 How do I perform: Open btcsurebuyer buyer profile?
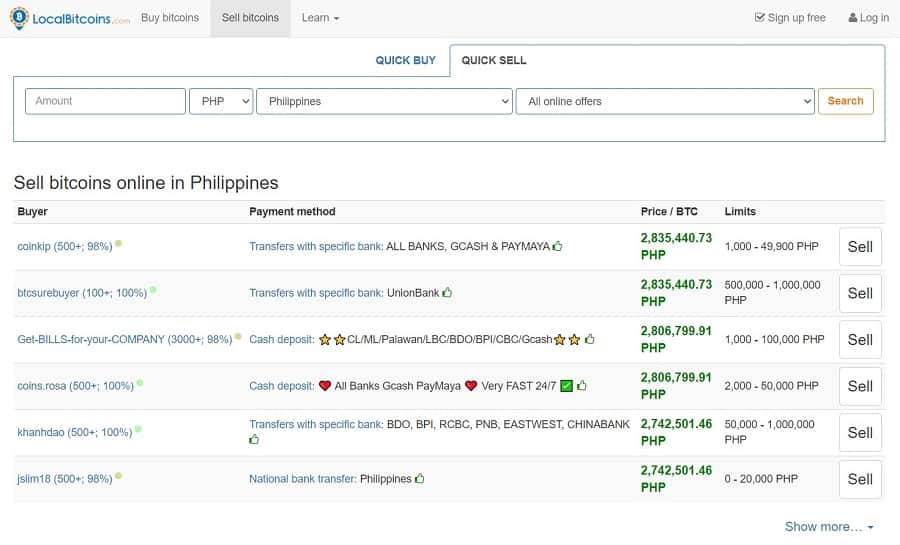coord(82,293)
